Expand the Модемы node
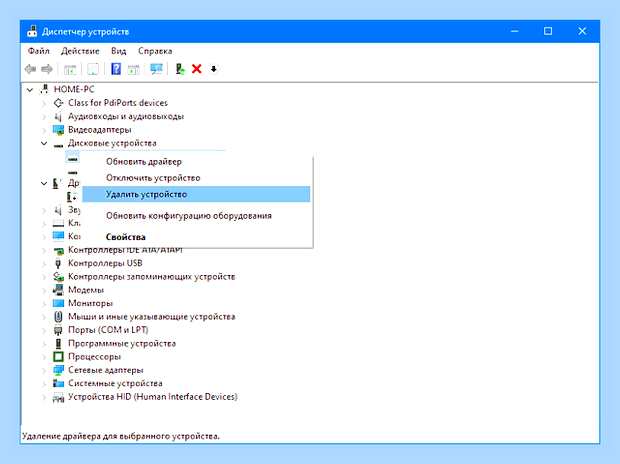Viewport: 620px width, 464px height. (44, 290)
